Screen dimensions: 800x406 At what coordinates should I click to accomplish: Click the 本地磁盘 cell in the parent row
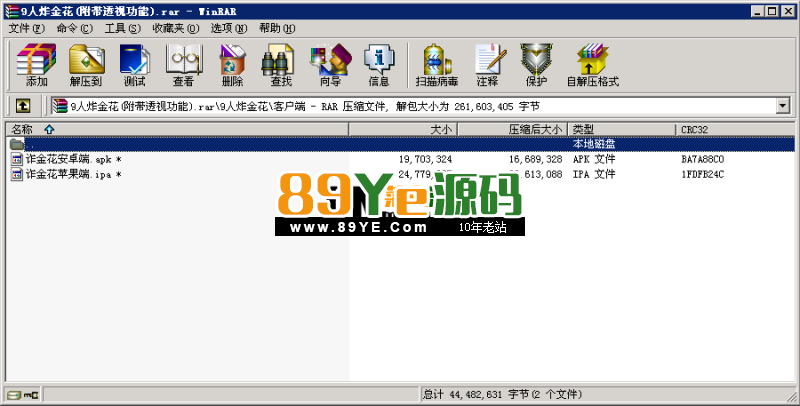[594, 144]
